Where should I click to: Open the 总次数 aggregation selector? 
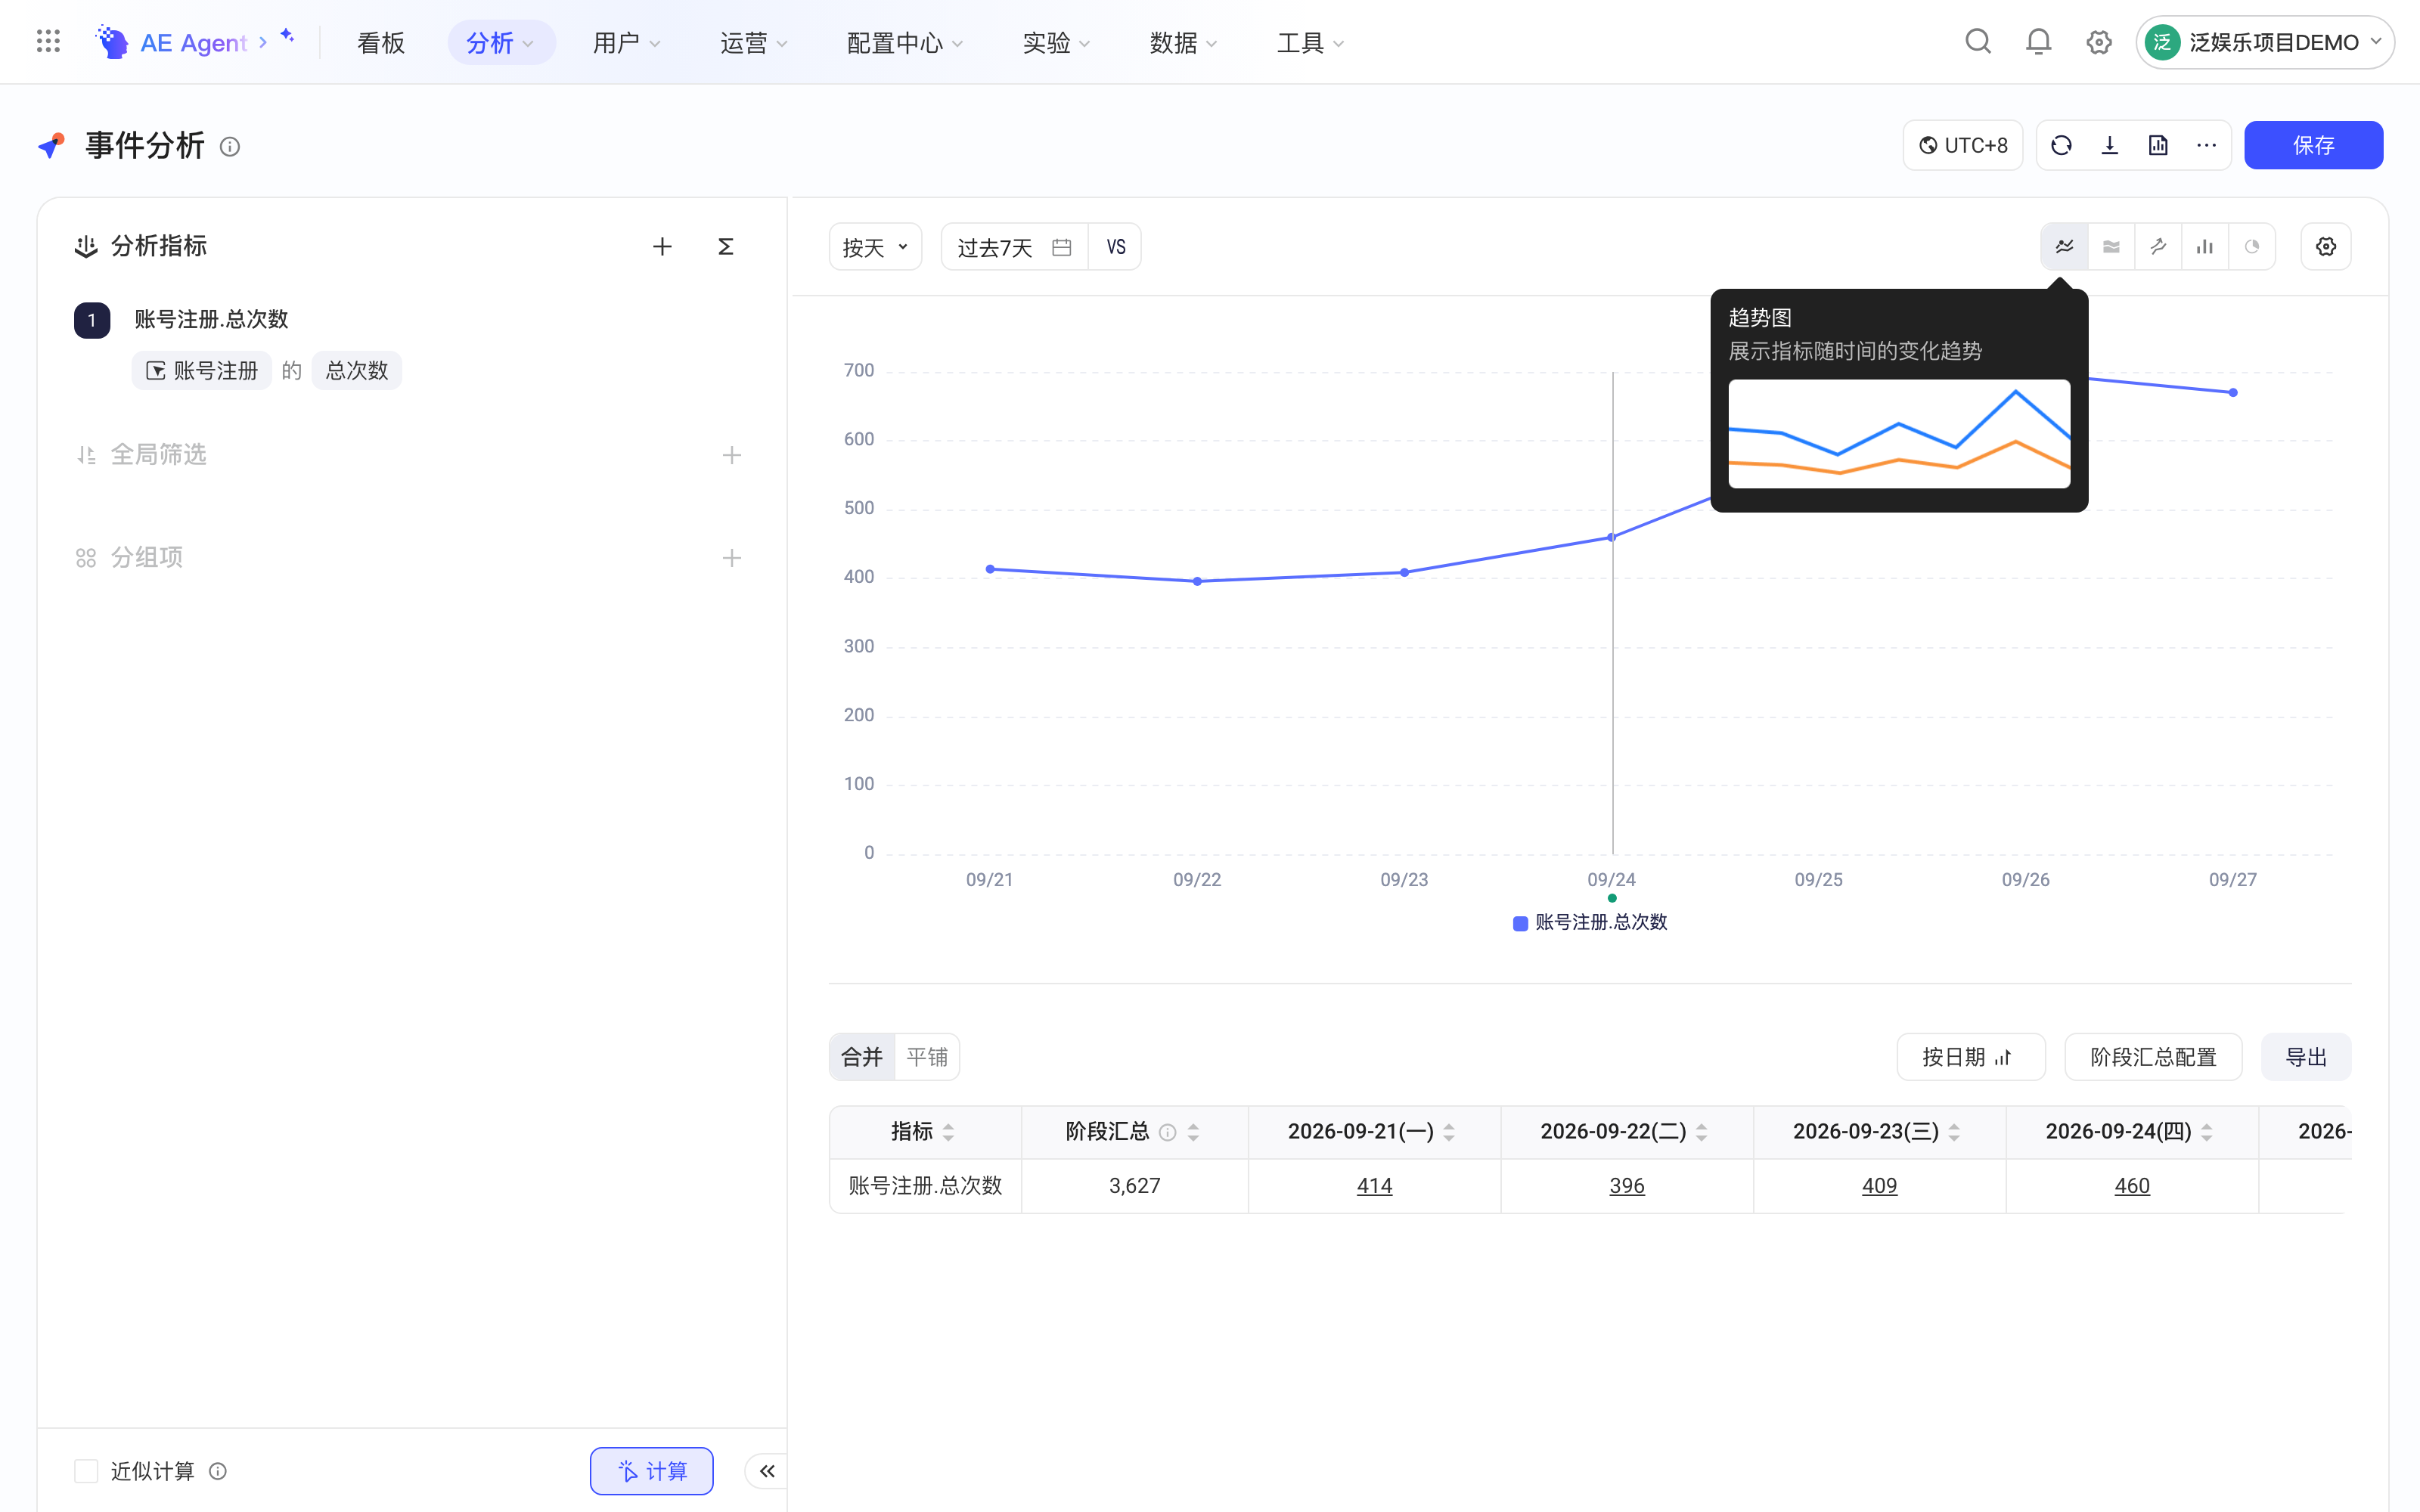[x=357, y=370]
